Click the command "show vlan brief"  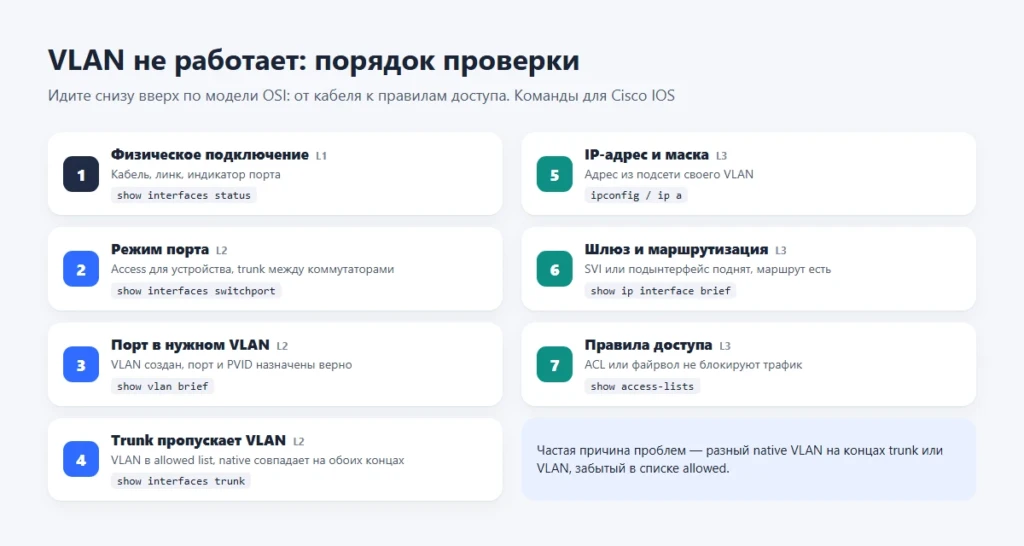(163, 386)
